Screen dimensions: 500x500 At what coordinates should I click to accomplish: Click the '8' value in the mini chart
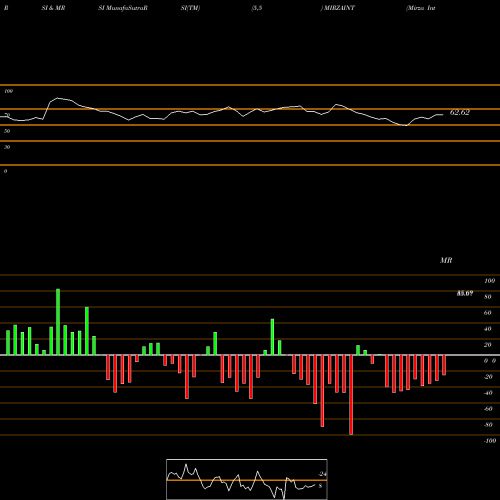(320, 486)
